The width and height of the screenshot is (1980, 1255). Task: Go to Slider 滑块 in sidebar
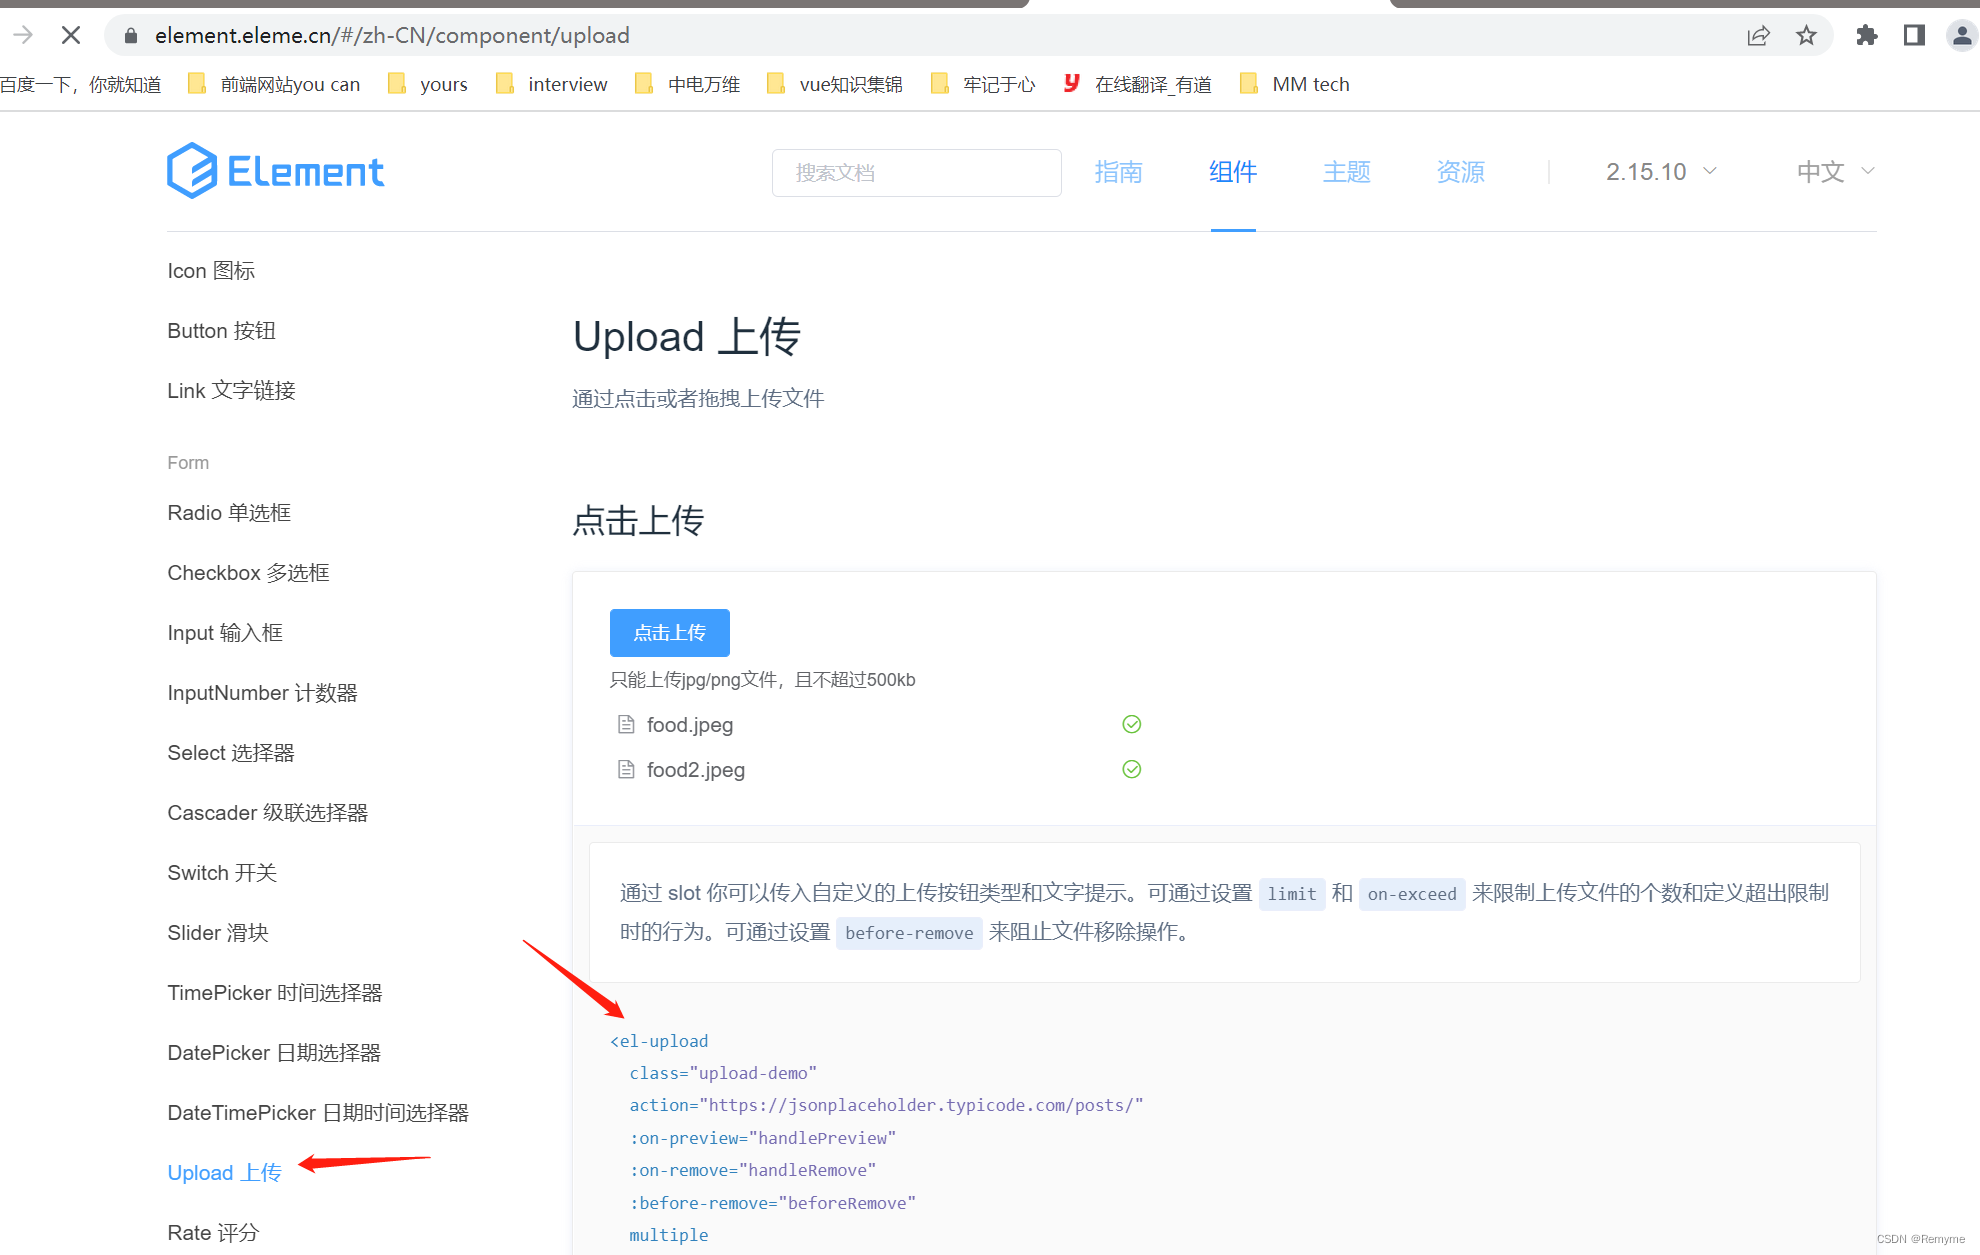coord(218,933)
